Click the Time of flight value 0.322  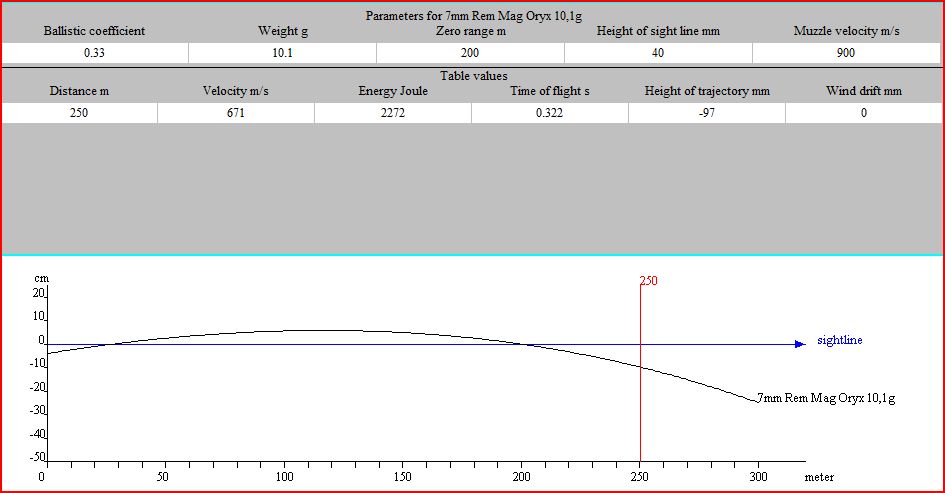(550, 113)
